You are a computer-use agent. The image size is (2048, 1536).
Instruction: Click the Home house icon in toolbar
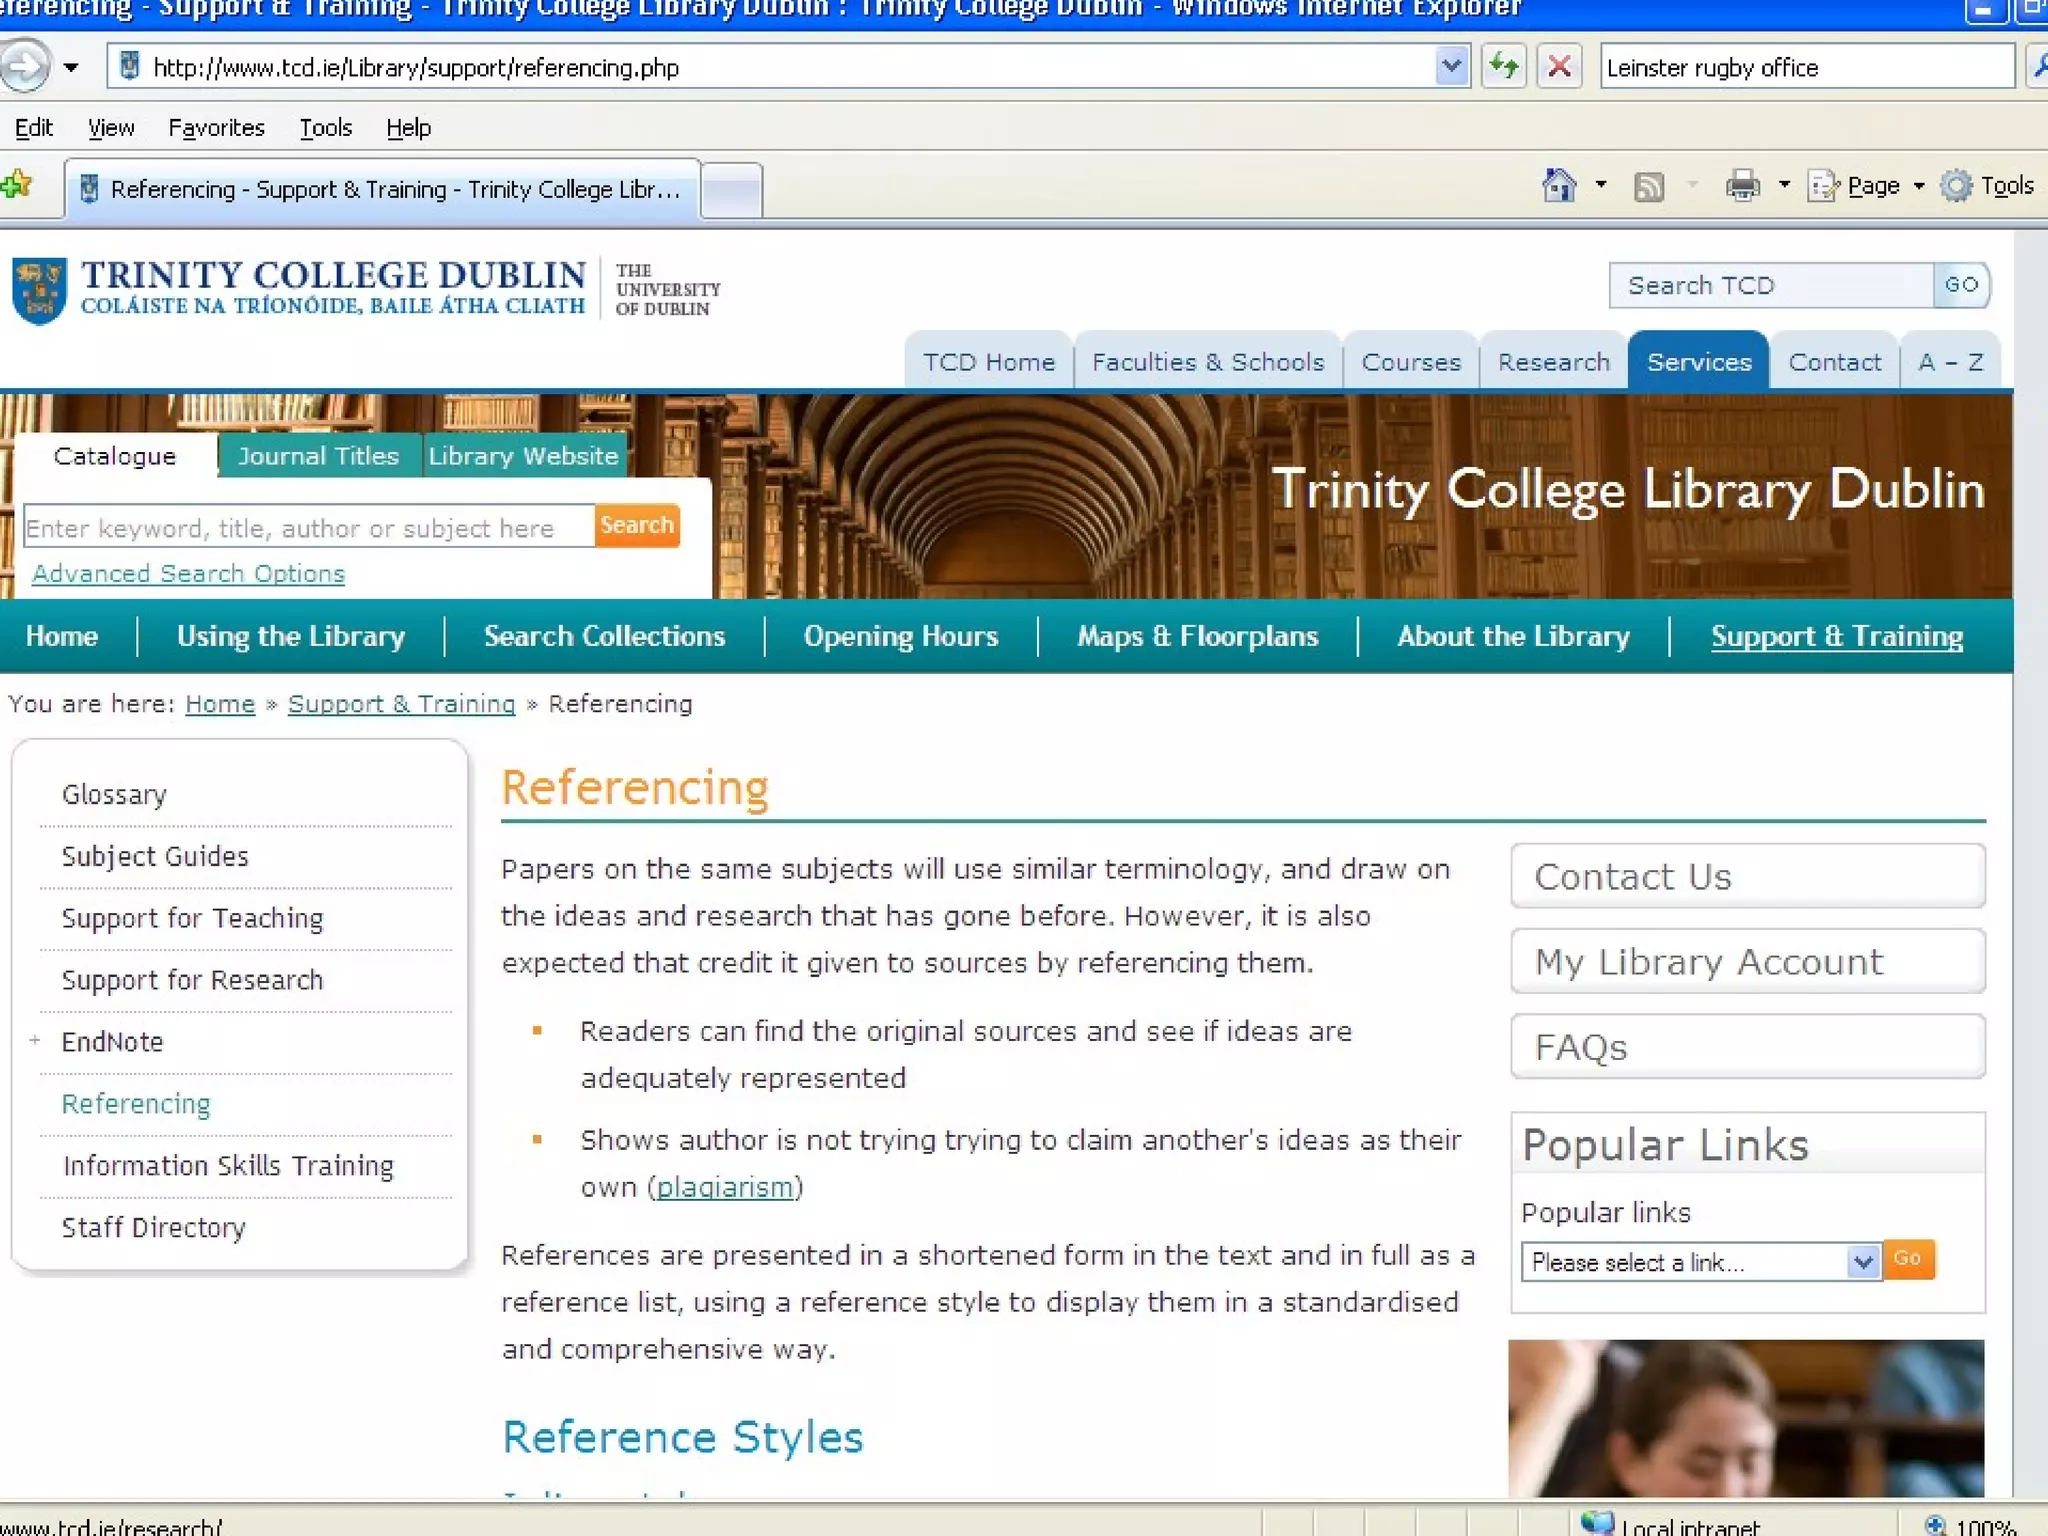point(1558,186)
